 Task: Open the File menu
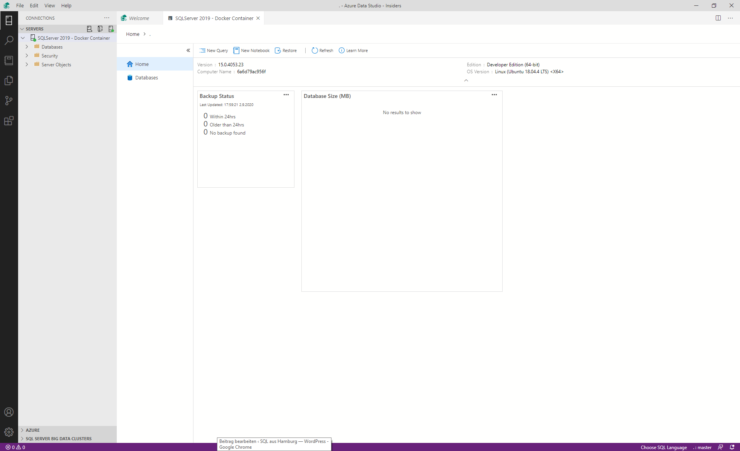20,6
